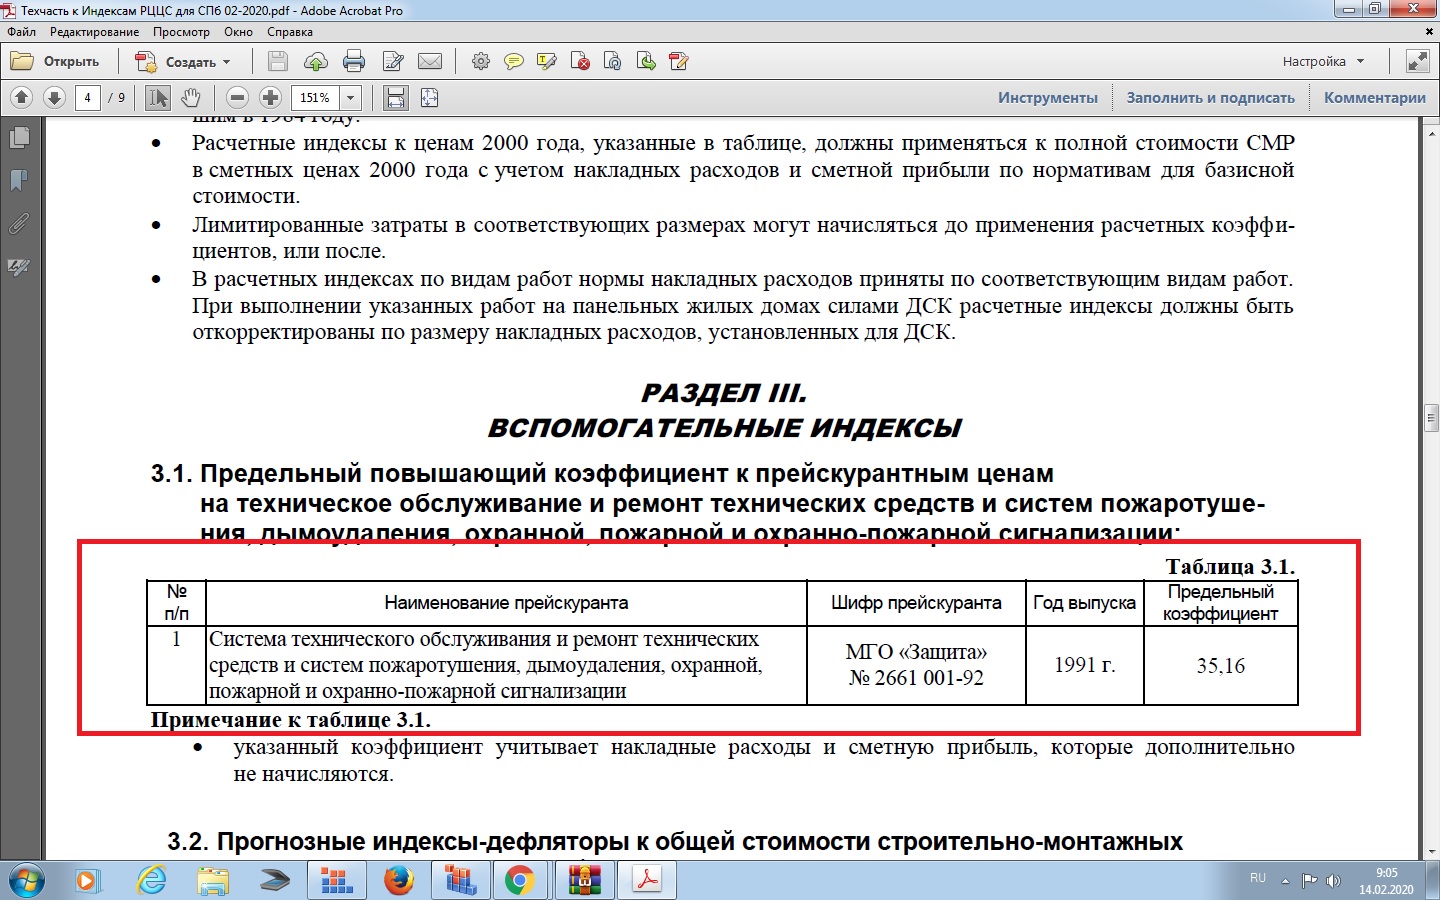The height and width of the screenshot is (900, 1440).
Task: Open the Редактирование menu
Action: coord(94,32)
